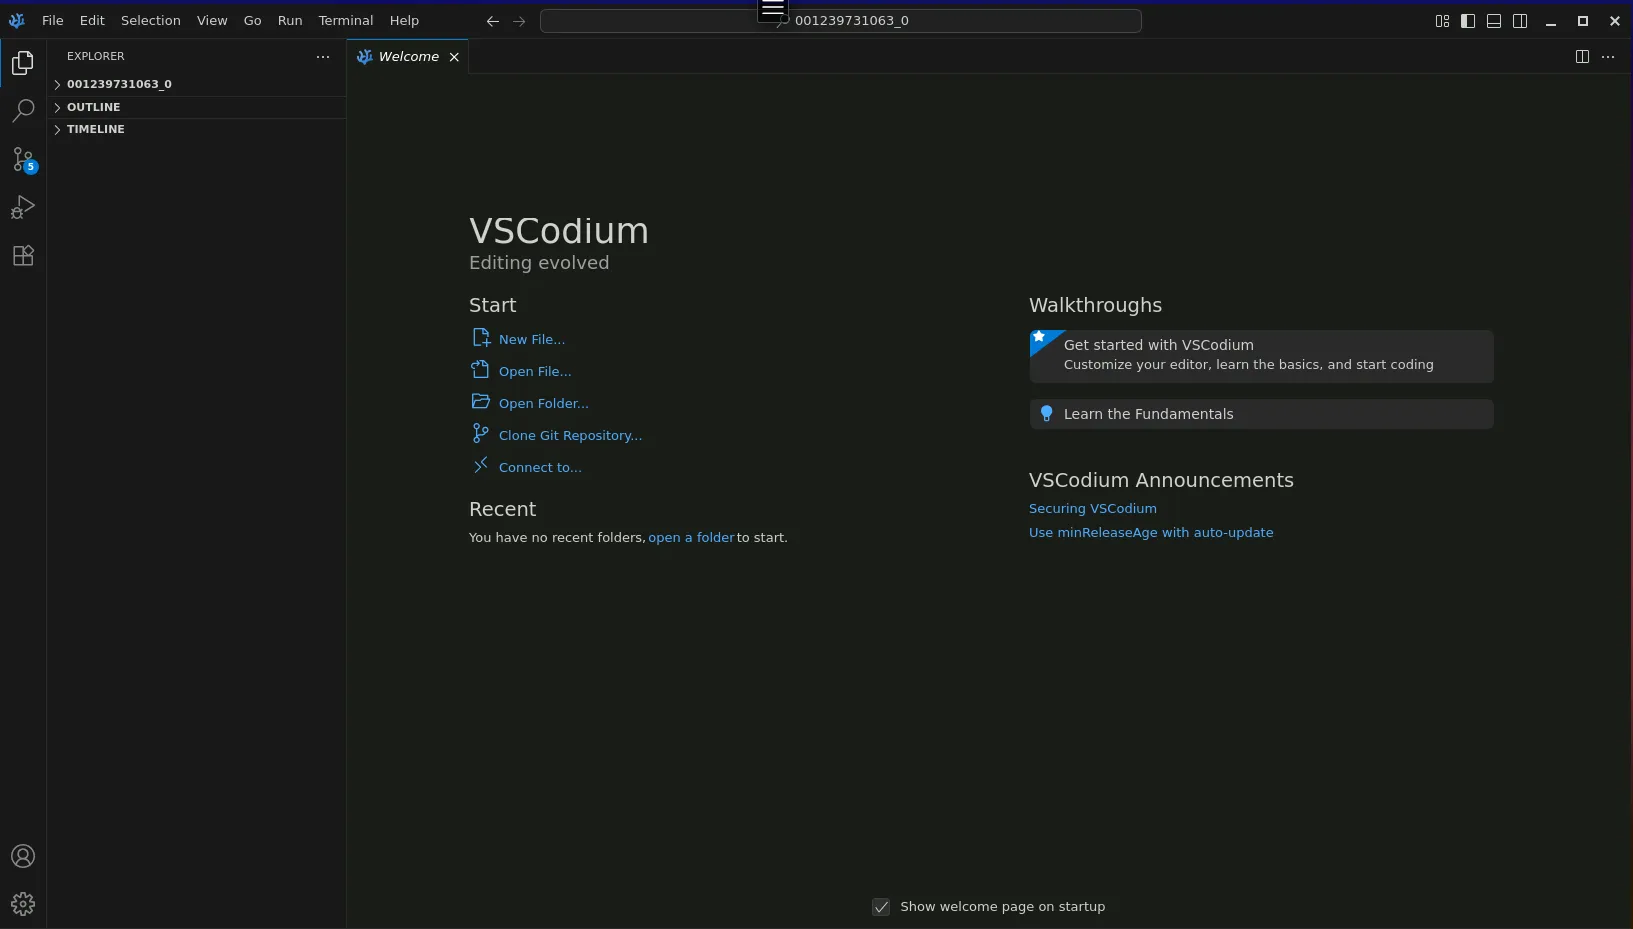Split the editor right
The height and width of the screenshot is (929, 1633).
pos(1582,57)
